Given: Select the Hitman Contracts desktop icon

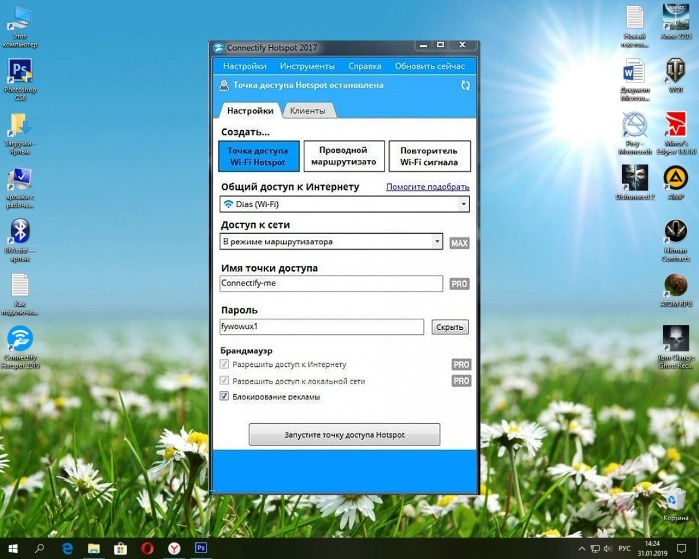Looking at the screenshot, I should click(676, 240).
